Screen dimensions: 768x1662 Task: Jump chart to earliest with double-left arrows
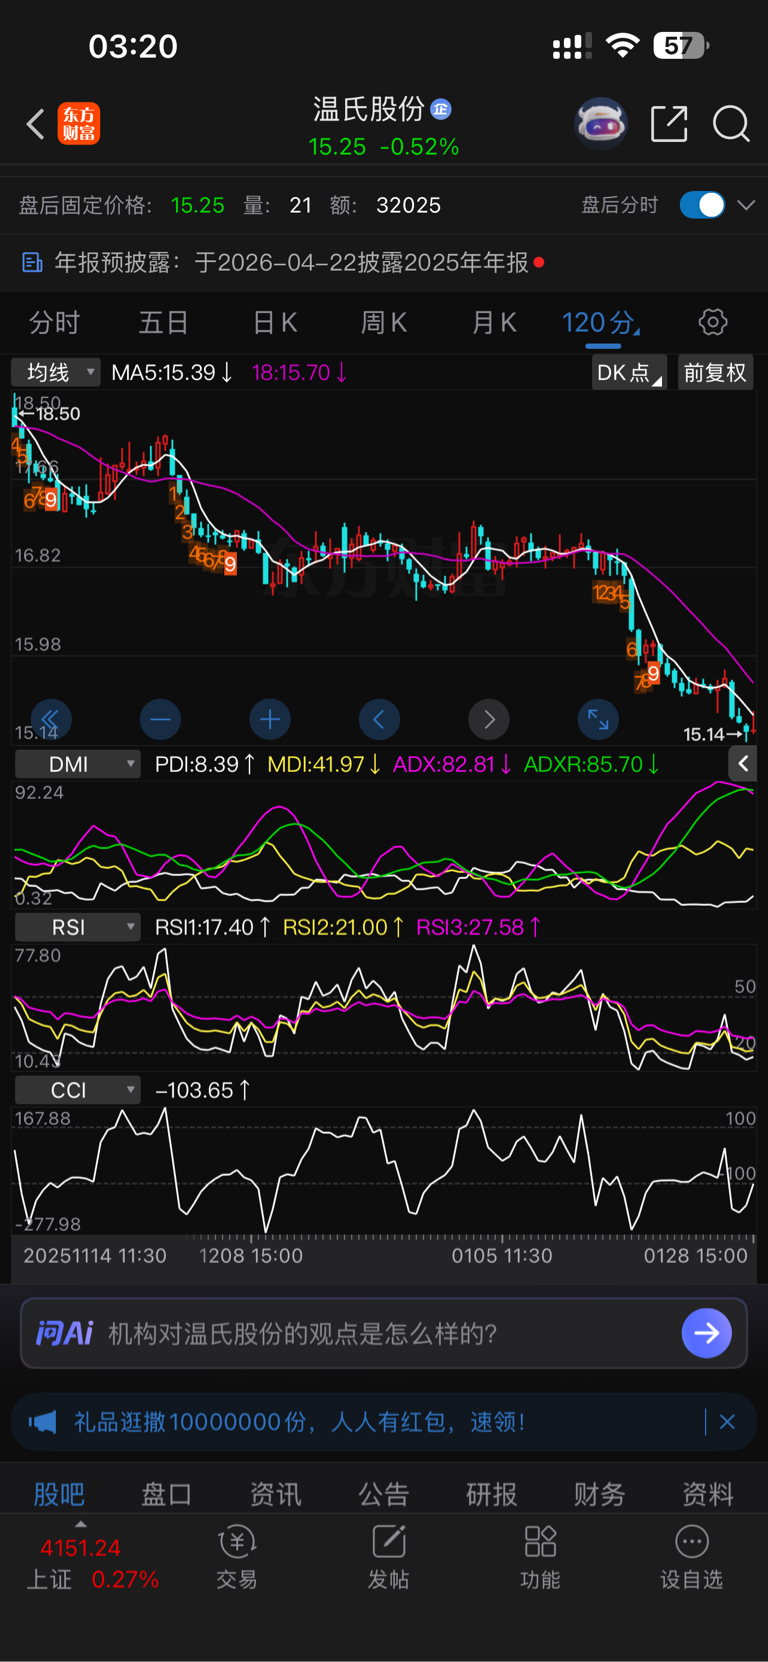click(50, 718)
